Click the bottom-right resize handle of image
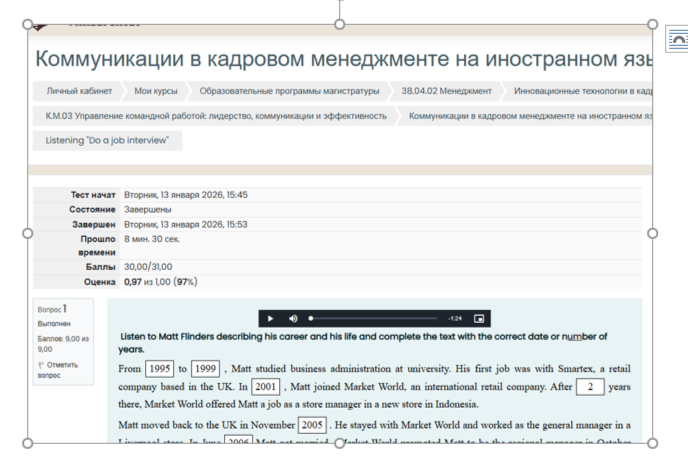 pos(653,442)
